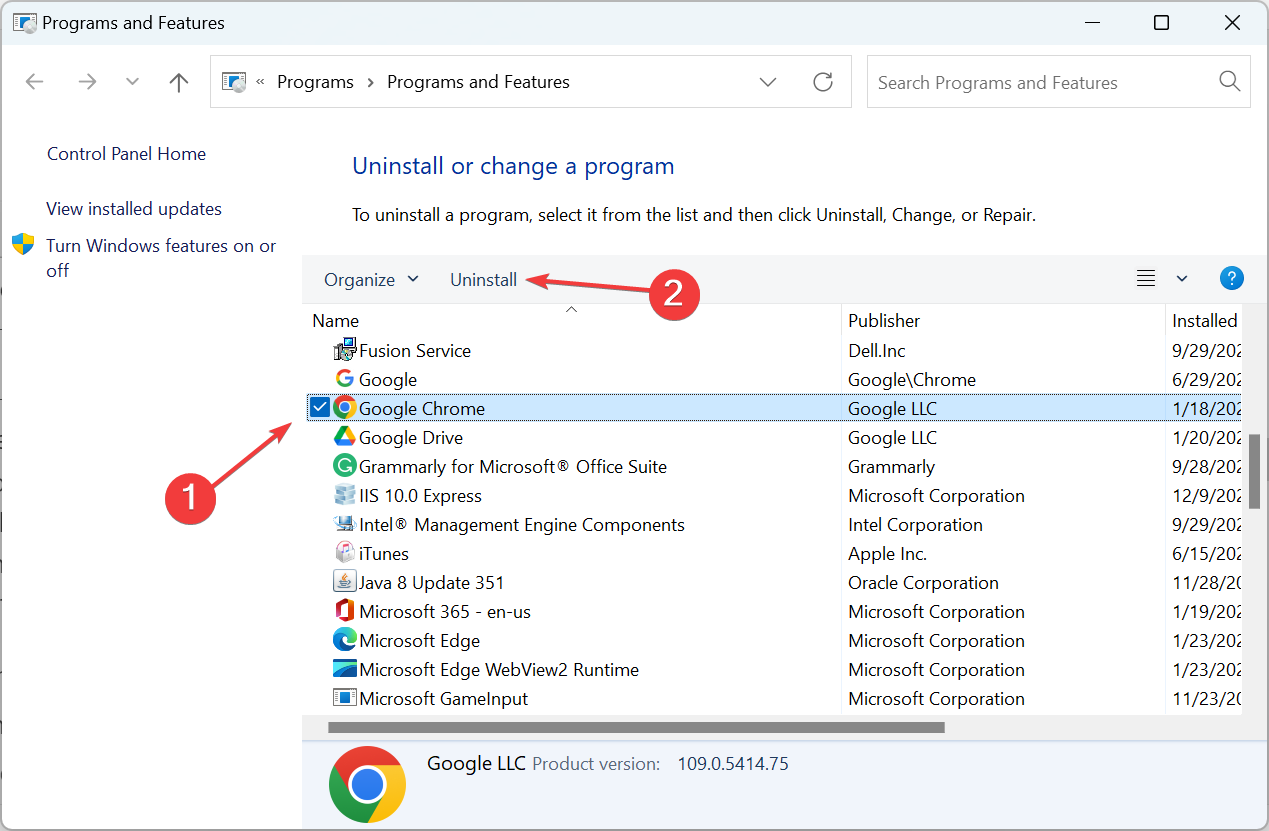Click the Google Chrome icon in list
1269x831 pixels.
pyautogui.click(x=344, y=408)
